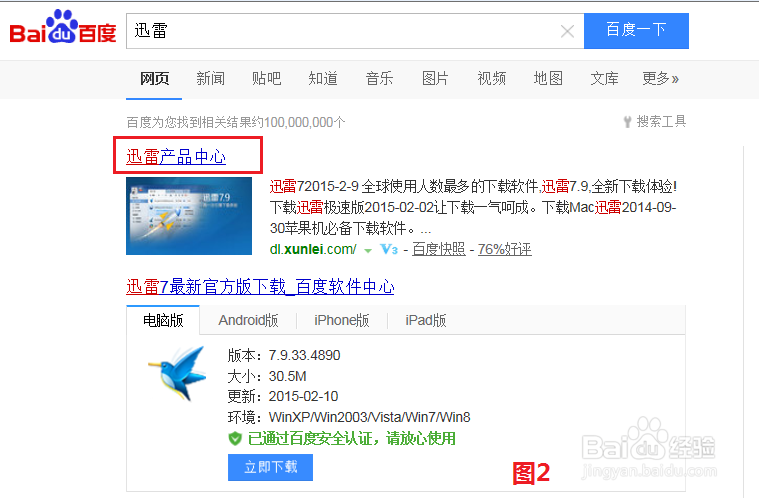Open the 迅雷产品中心 result link
This screenshot has height=498, width=759.
[x=176, y=157]
